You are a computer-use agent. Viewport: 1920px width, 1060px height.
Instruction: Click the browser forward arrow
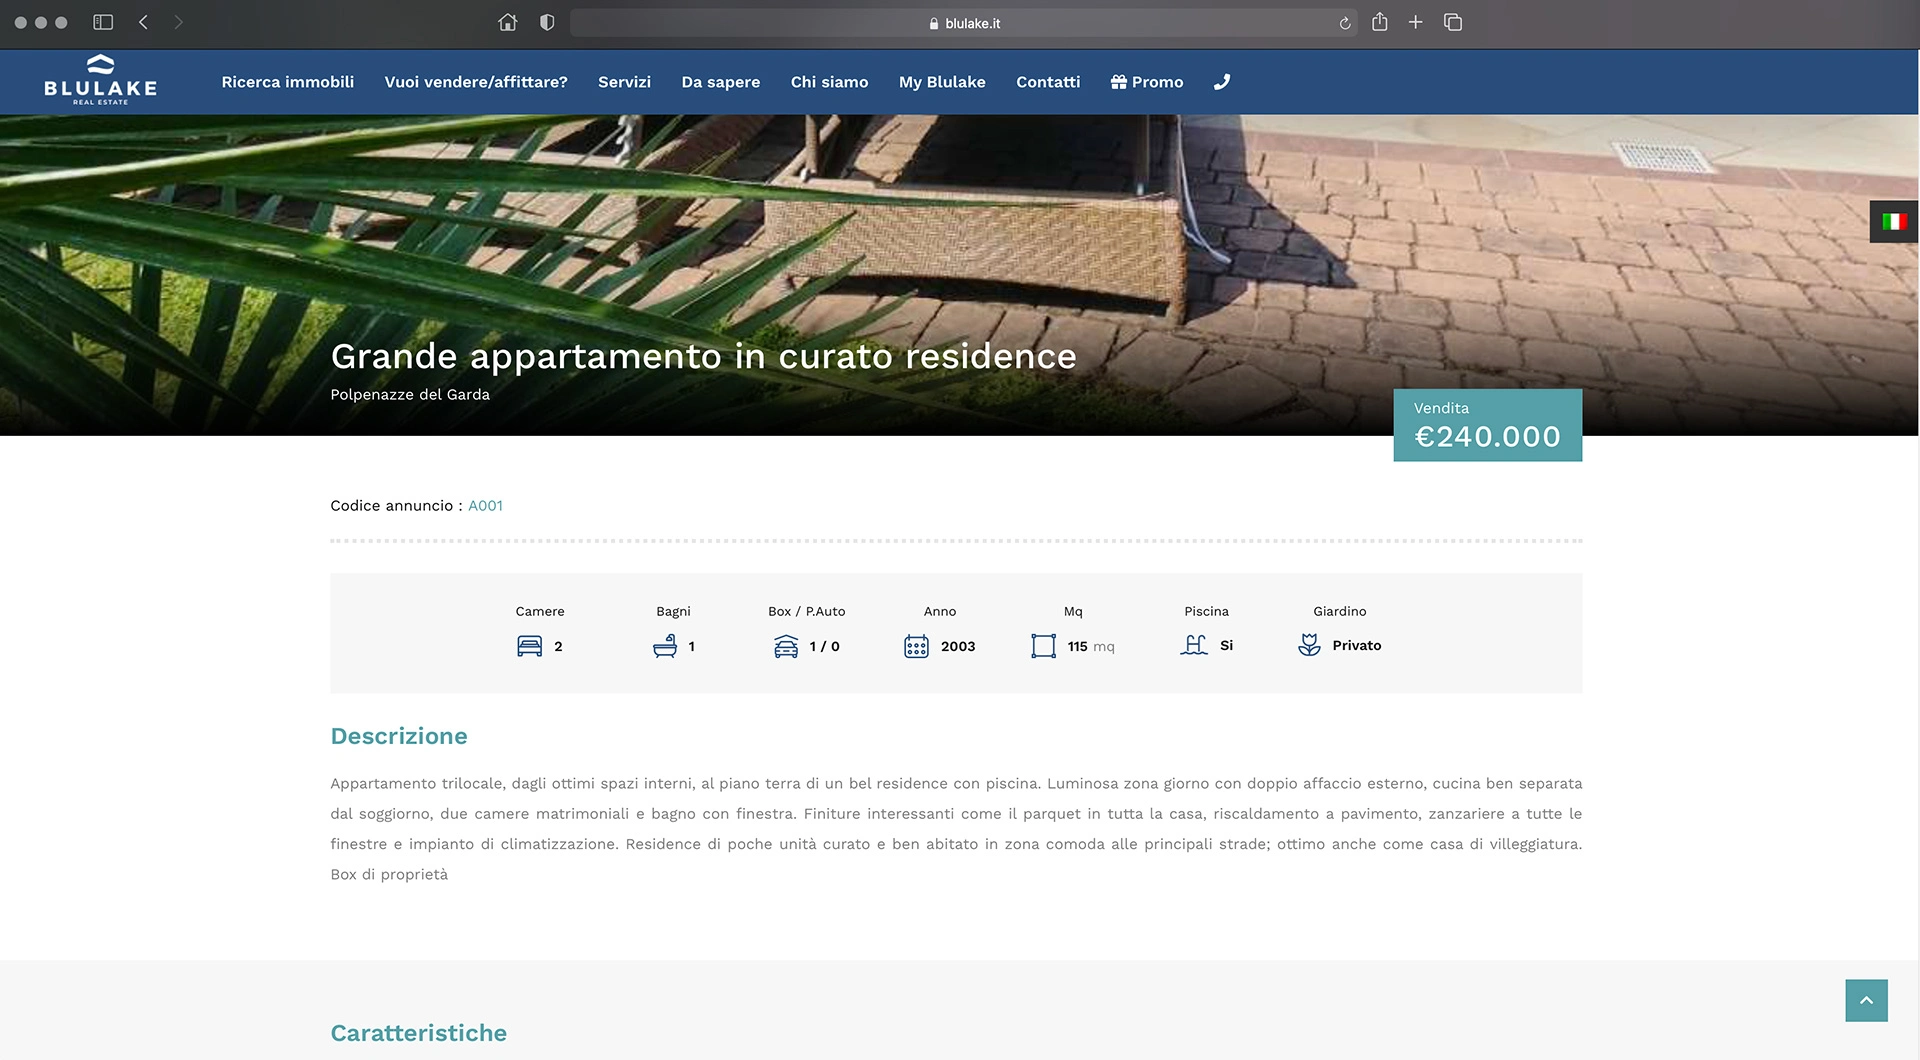pyautogui.click(x=178, y=22)
